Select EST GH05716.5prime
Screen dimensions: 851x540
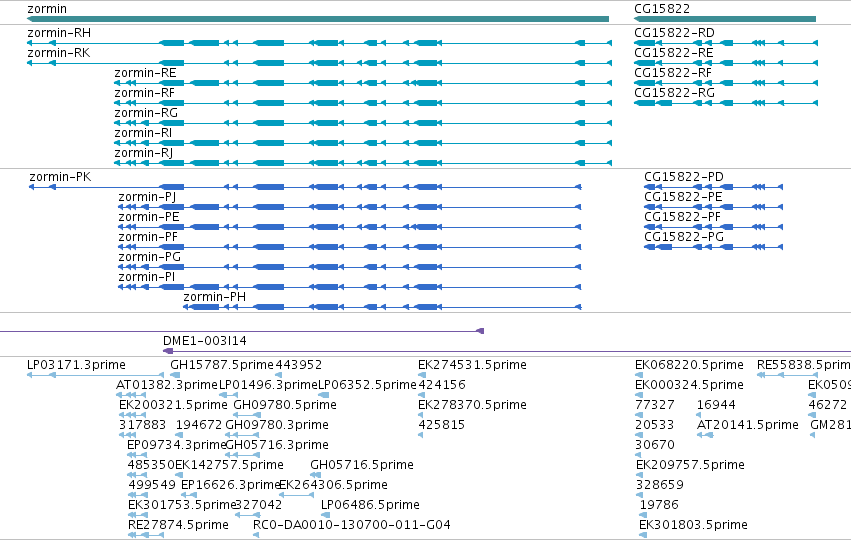(x=362, y=465)
